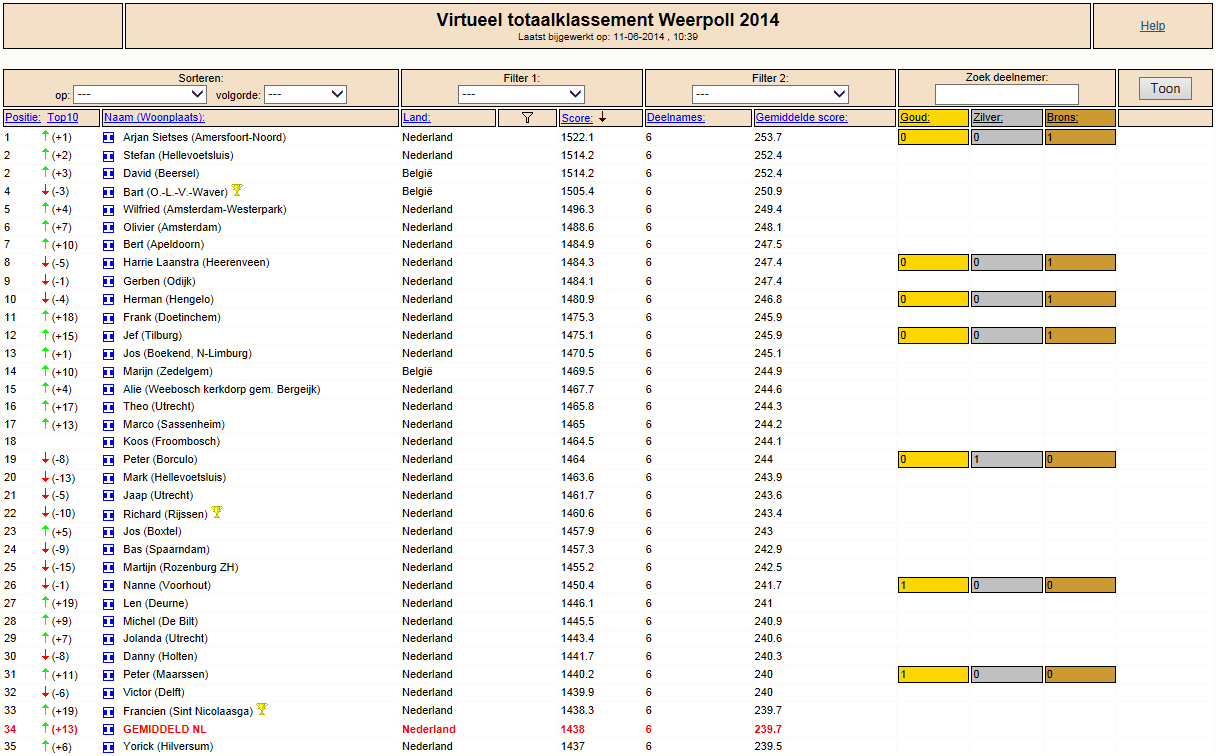
Task: Open the 'volgorde' sort order dropdown
Action: 305,94
